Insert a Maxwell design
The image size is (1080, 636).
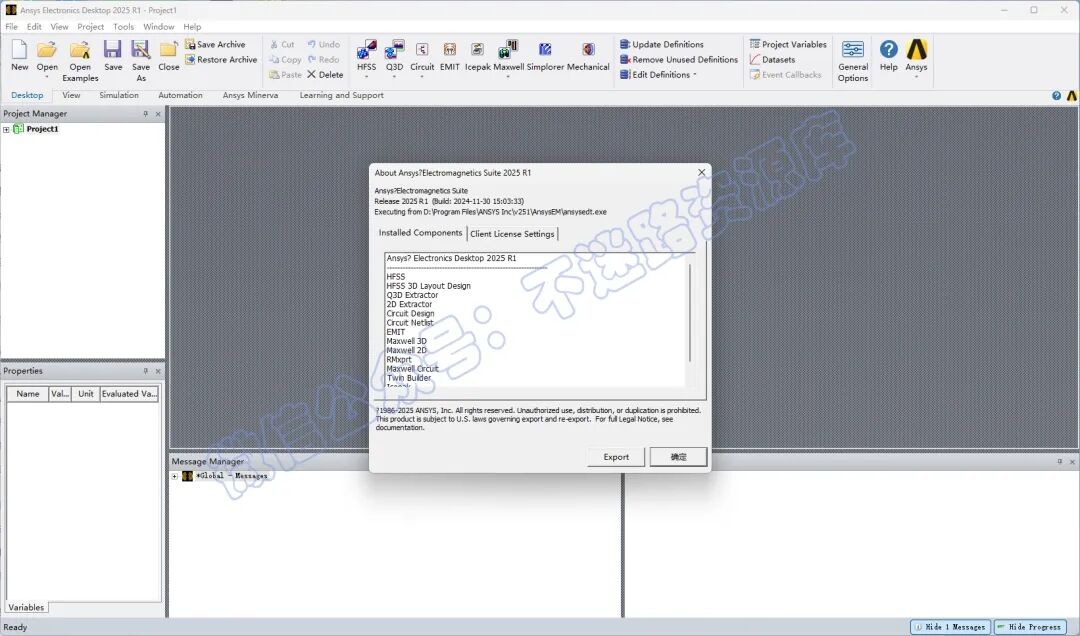pos(508,54)
